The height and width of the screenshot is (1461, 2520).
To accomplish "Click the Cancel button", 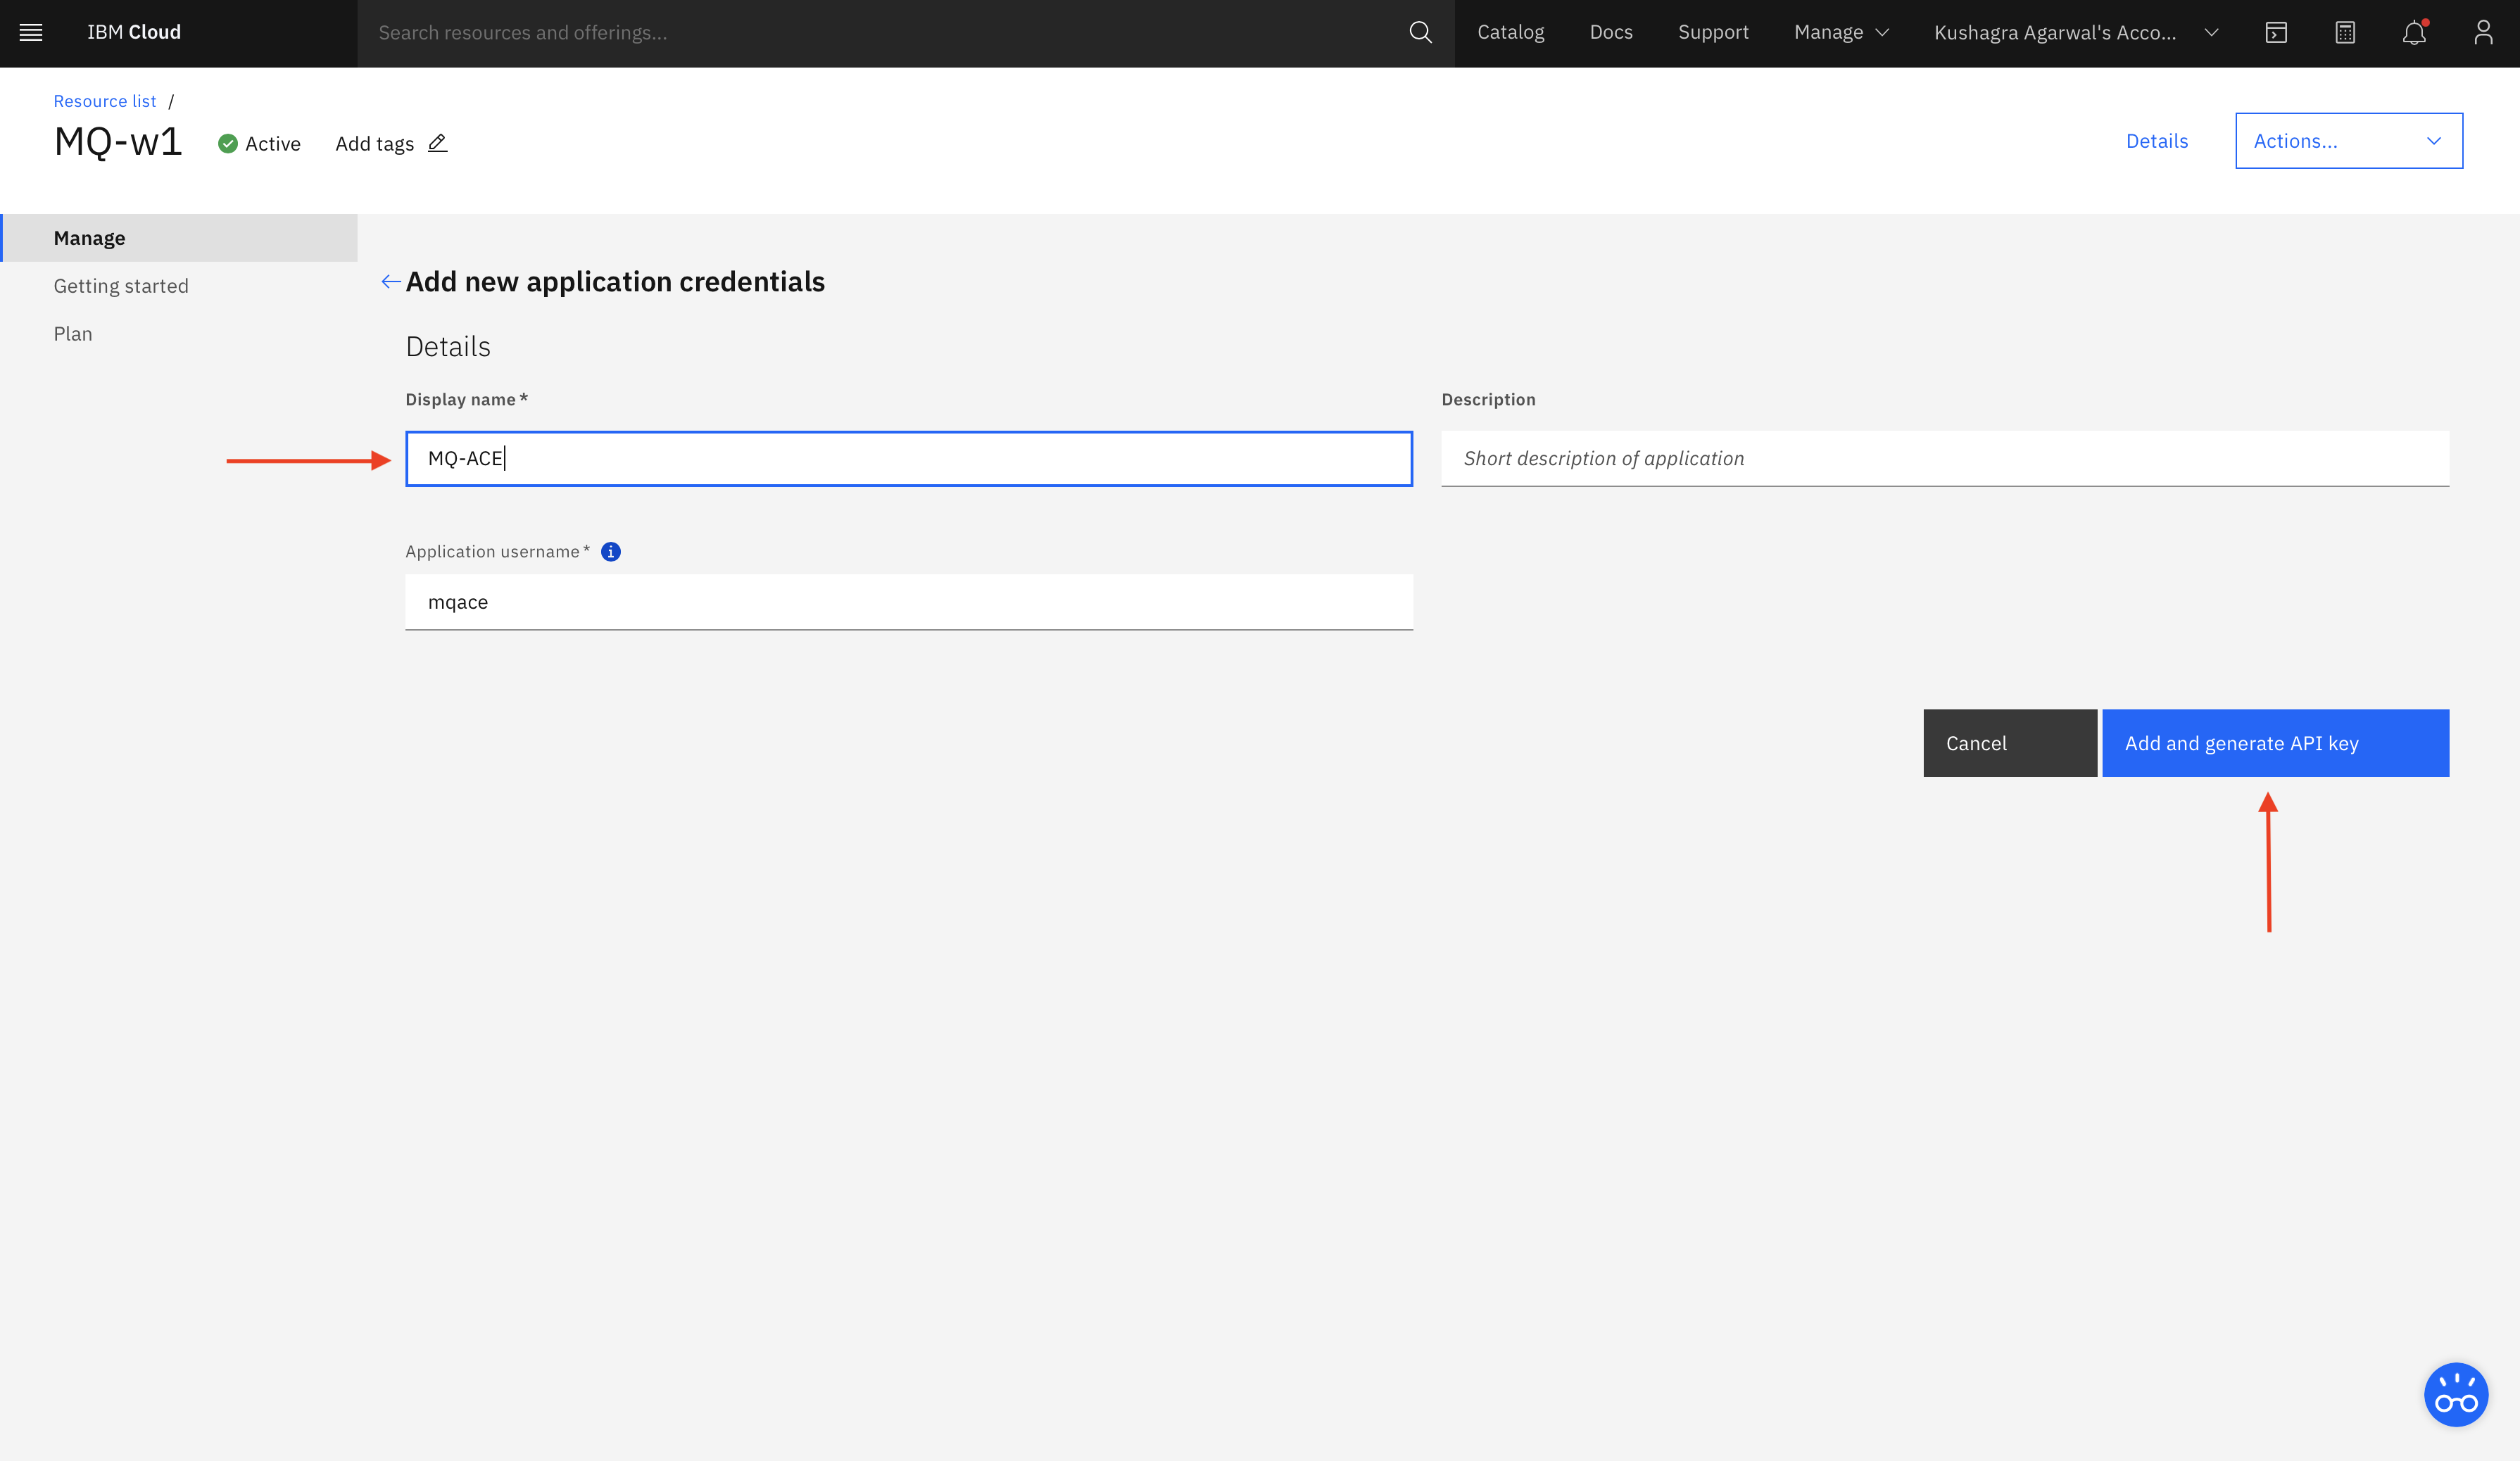I will [2009, 743].
